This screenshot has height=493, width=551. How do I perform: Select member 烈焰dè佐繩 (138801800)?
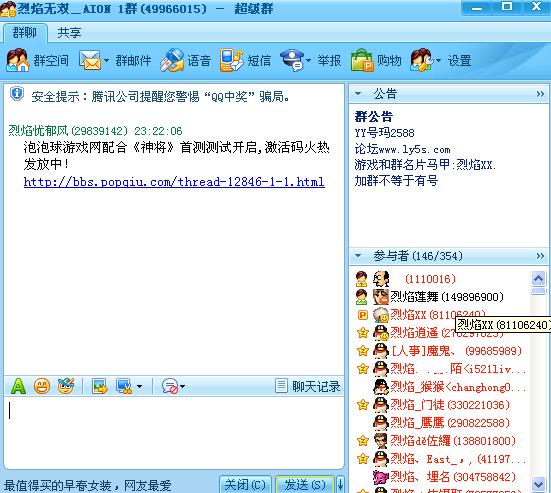(441, 441)
